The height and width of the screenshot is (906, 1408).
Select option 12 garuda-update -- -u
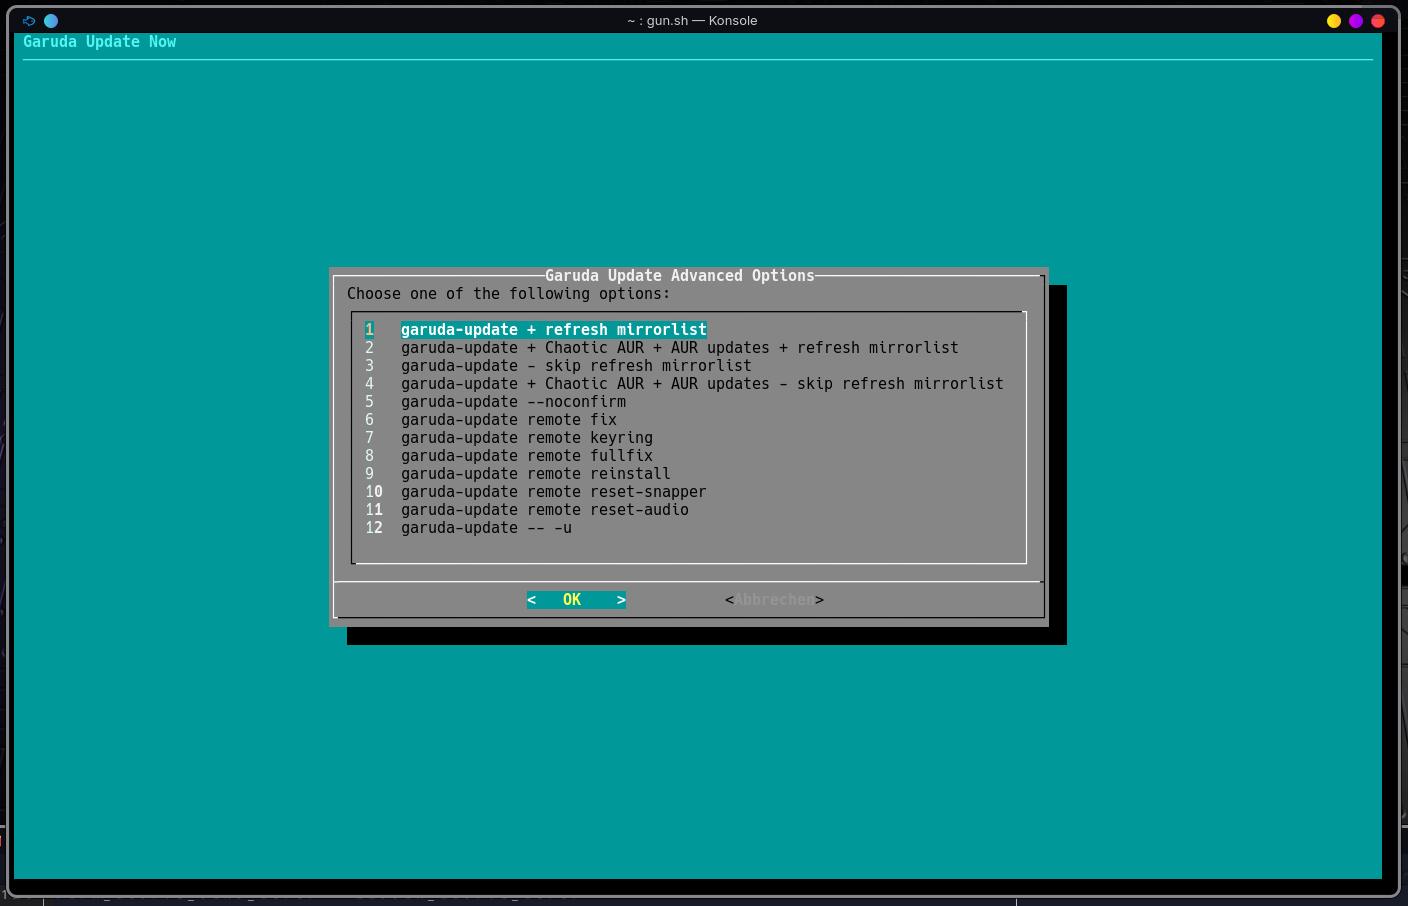click(x=469, y=528)
